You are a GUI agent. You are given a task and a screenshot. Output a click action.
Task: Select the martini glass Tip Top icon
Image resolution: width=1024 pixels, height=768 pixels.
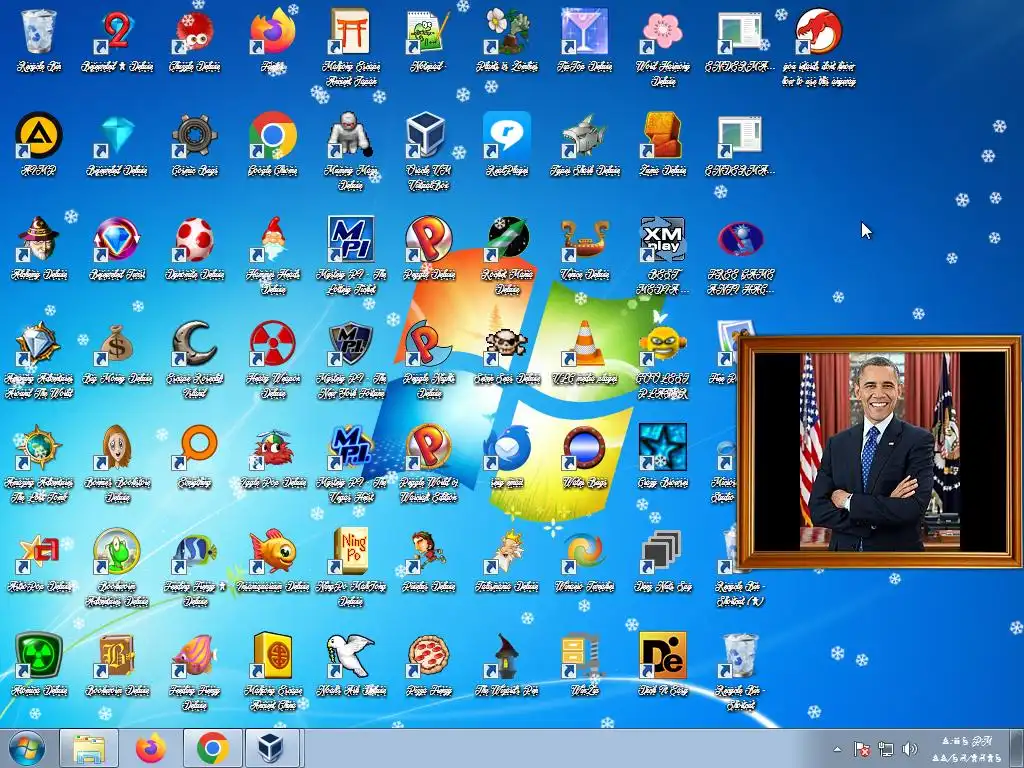click(x=584, y=31)
